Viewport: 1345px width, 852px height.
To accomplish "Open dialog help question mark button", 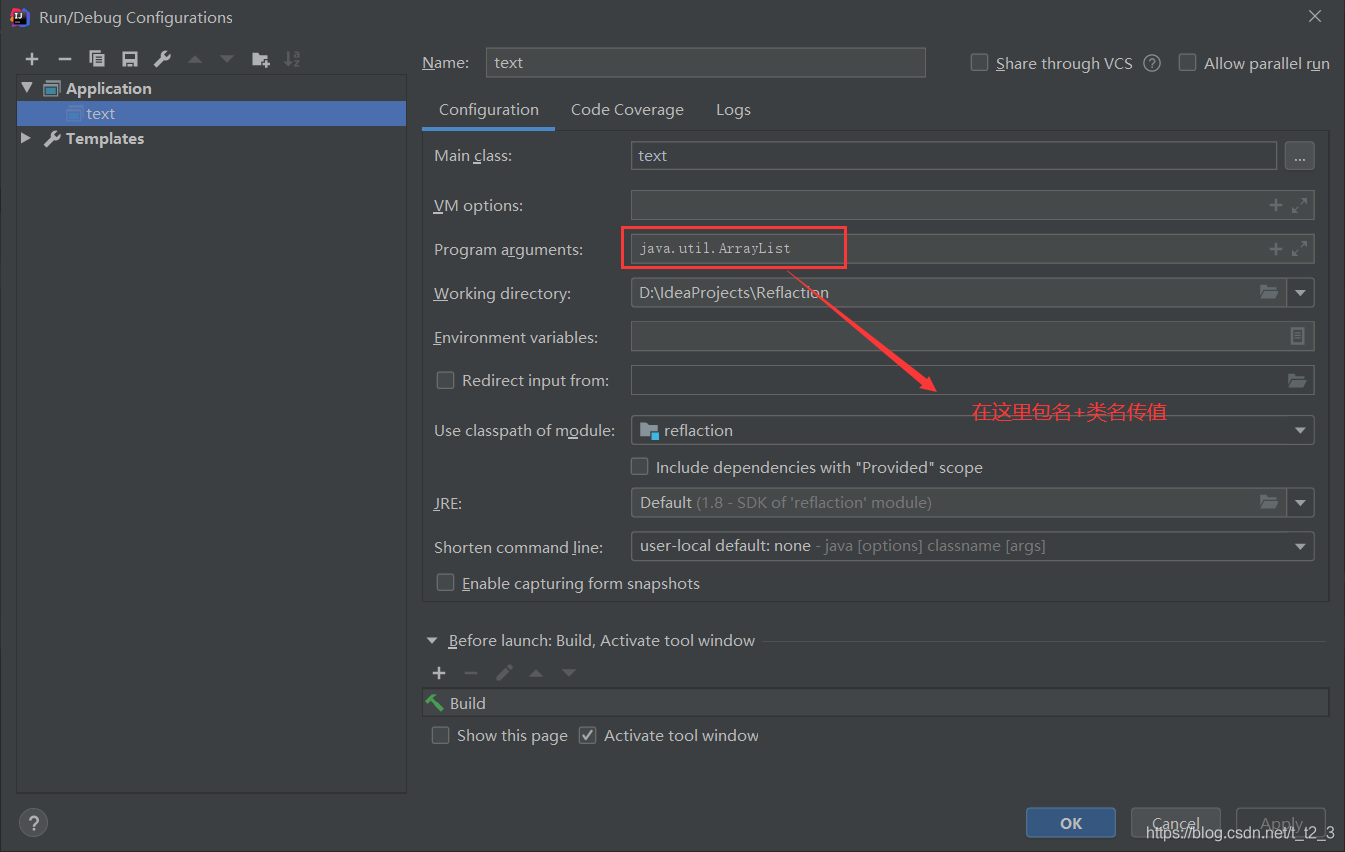I will pos(33,823).
